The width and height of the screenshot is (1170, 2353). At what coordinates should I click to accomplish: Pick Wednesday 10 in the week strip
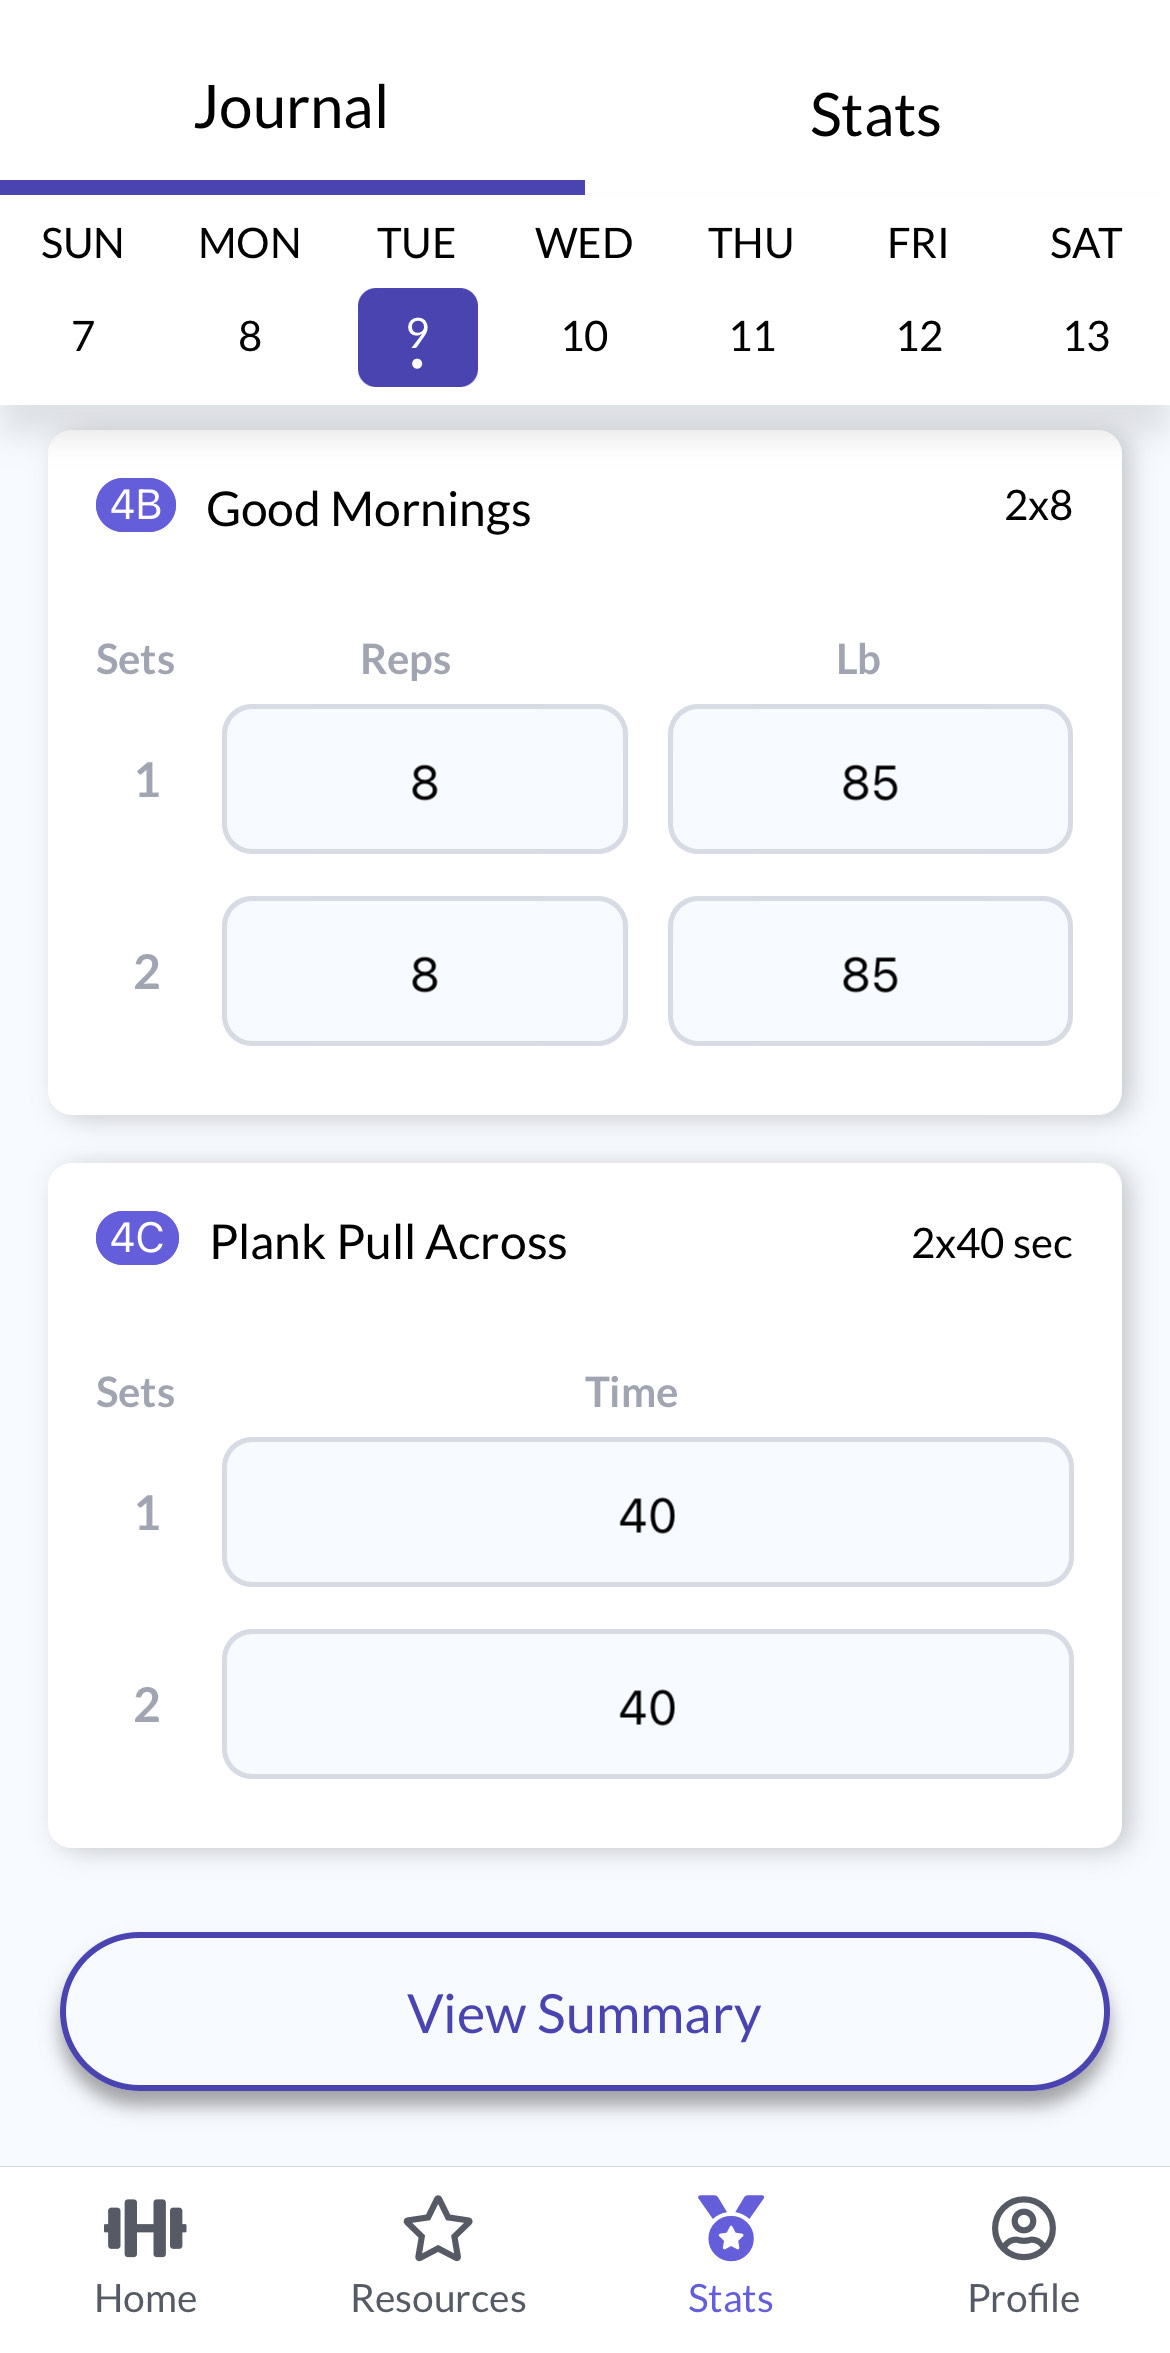tap(585, 336)
